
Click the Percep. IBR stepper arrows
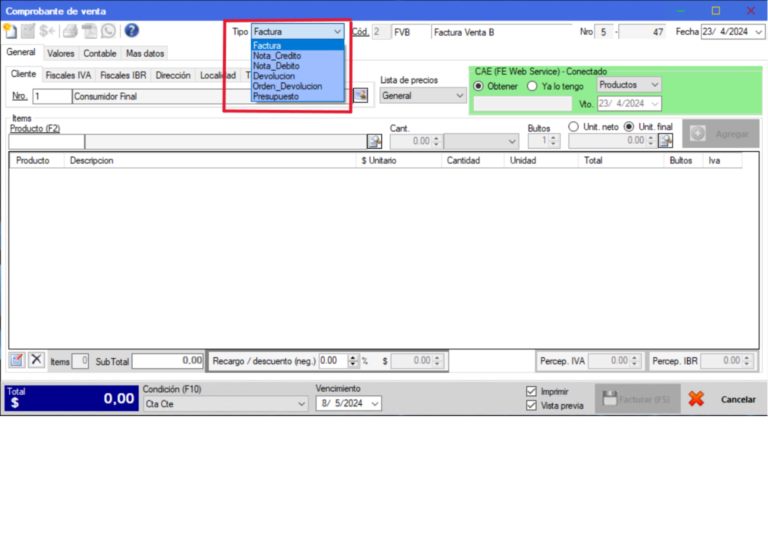click(746, 361)
